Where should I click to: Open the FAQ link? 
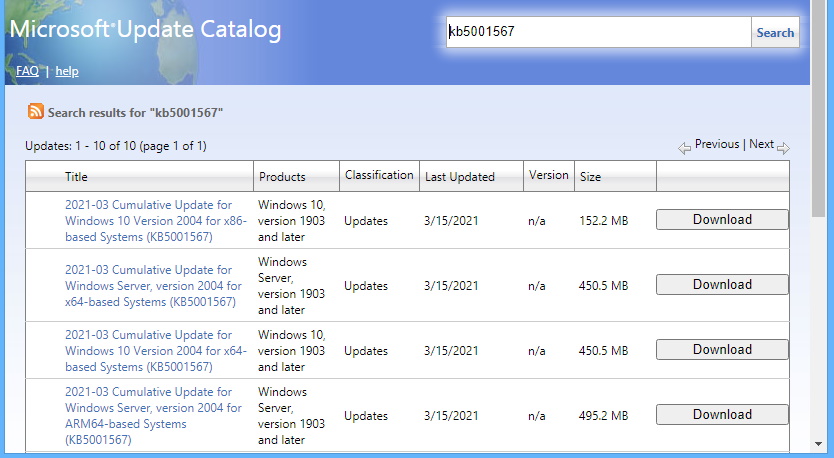27,71
